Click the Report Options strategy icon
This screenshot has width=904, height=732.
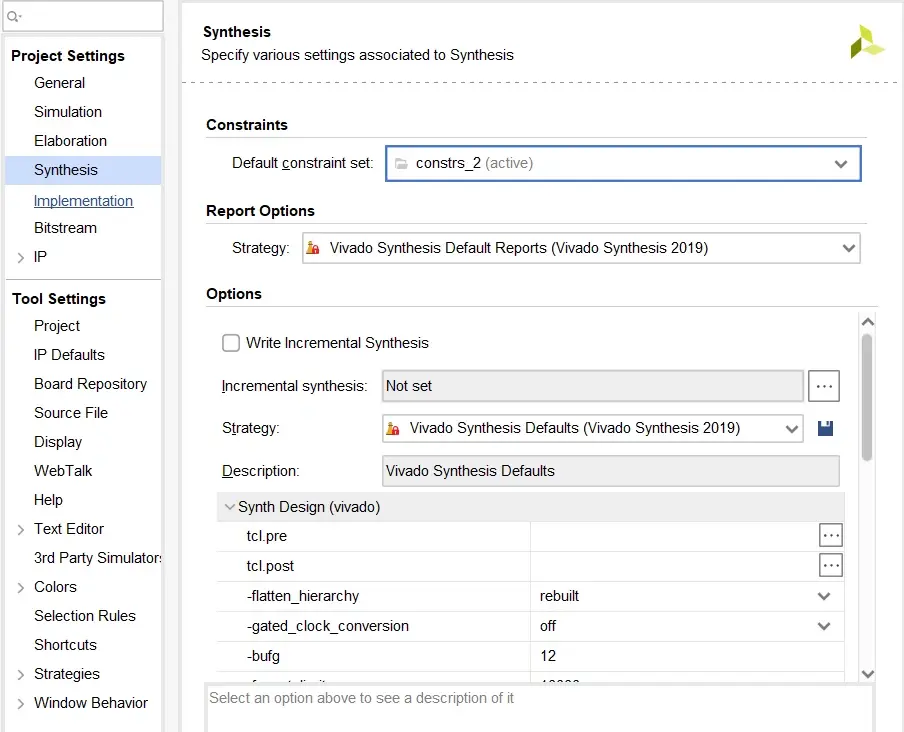[x=314, y=248]
